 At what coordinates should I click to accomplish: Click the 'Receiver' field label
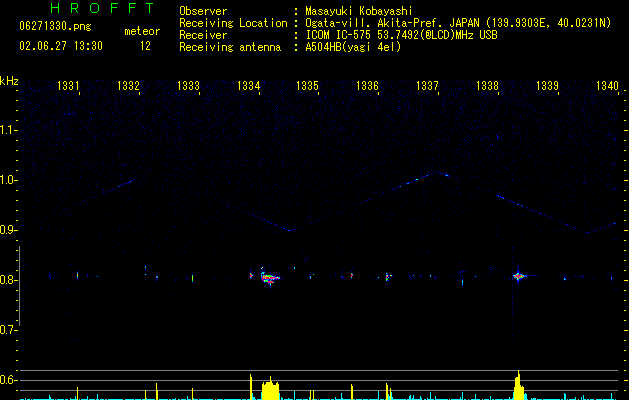pyautogui.click(x=203, y=35)
